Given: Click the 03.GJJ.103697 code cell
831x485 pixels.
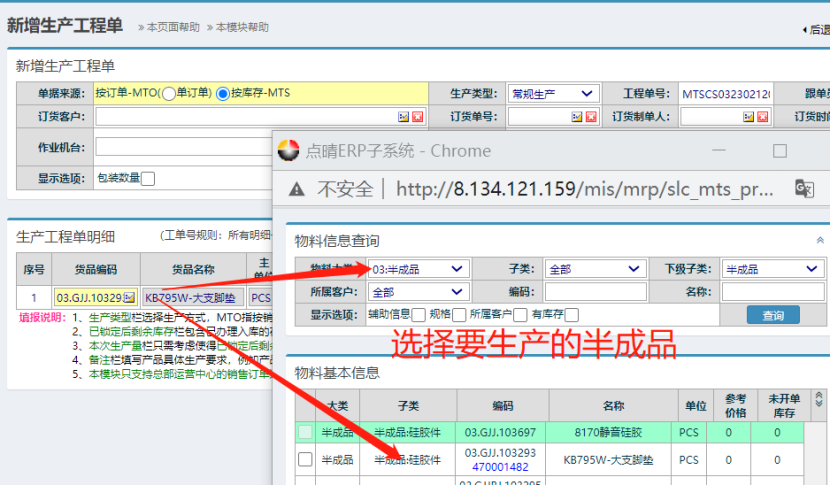Looking at the screenshot, I should [x=500, y=433].
